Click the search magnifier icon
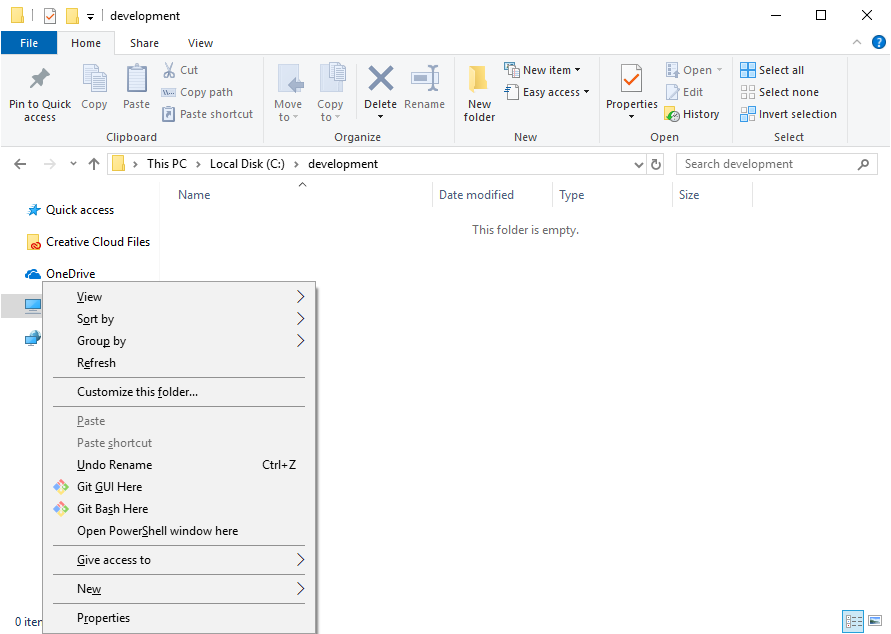This screenshot has height=634, width=891. (863, 164)
